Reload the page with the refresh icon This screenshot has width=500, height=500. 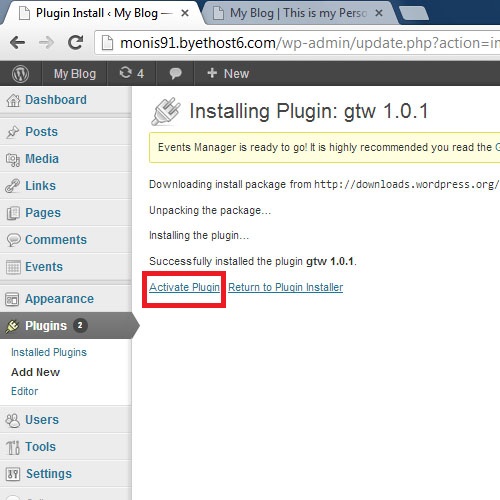[x=75, y=42]
